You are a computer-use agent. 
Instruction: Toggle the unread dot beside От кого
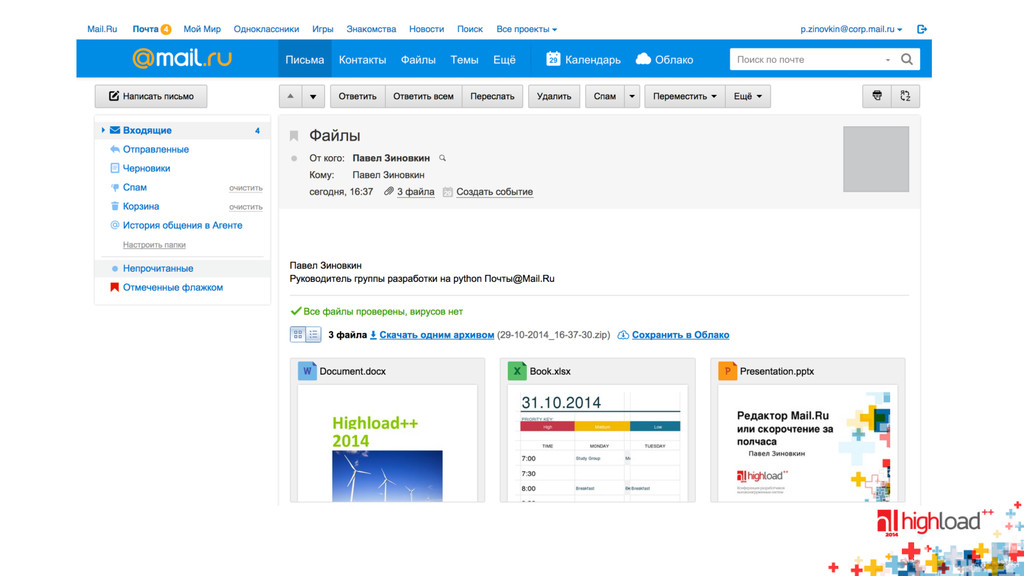pos(294,158)
